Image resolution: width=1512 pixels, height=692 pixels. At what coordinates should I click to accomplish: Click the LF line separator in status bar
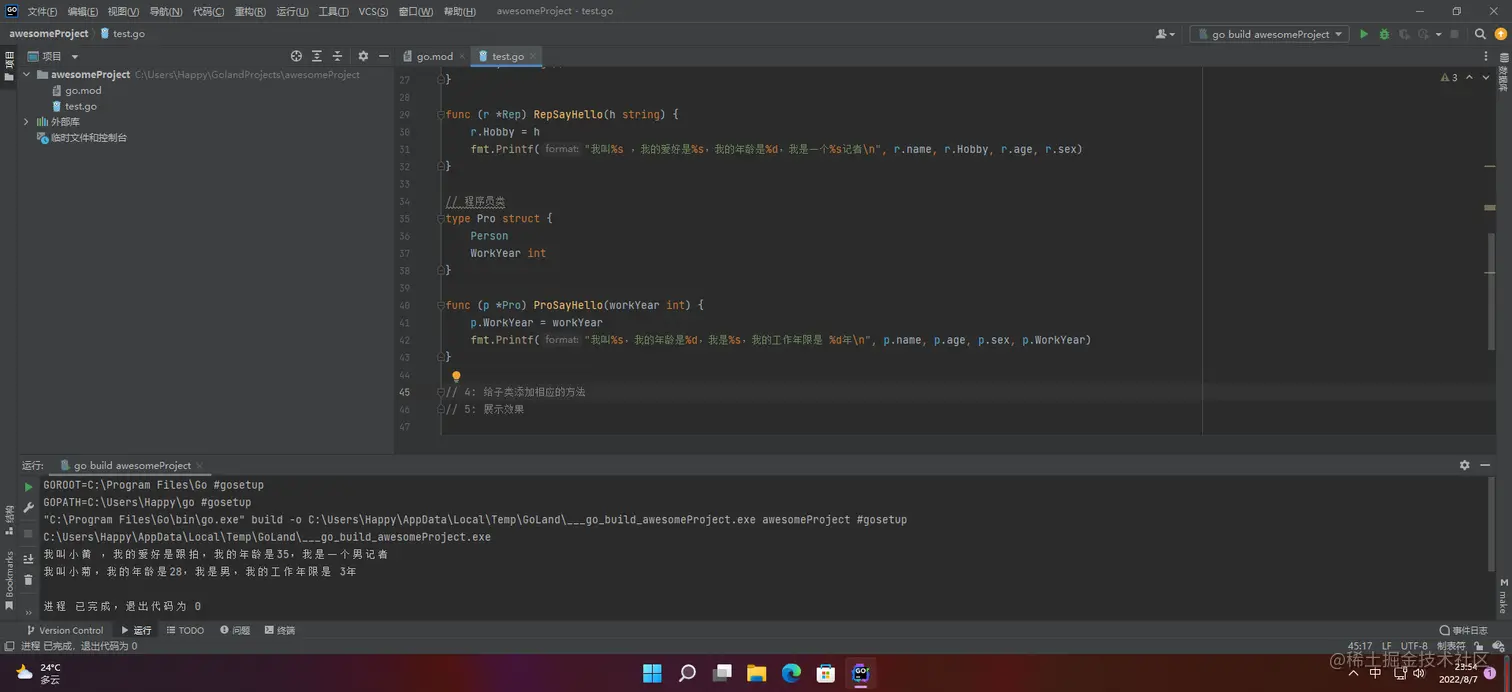[1387, 646]
